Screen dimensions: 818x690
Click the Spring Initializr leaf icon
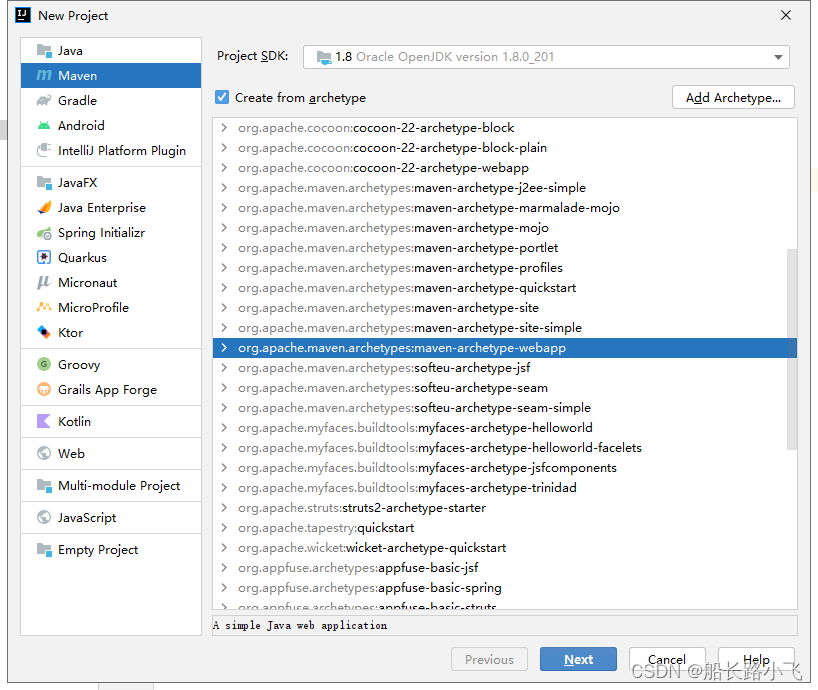(44, 233)
